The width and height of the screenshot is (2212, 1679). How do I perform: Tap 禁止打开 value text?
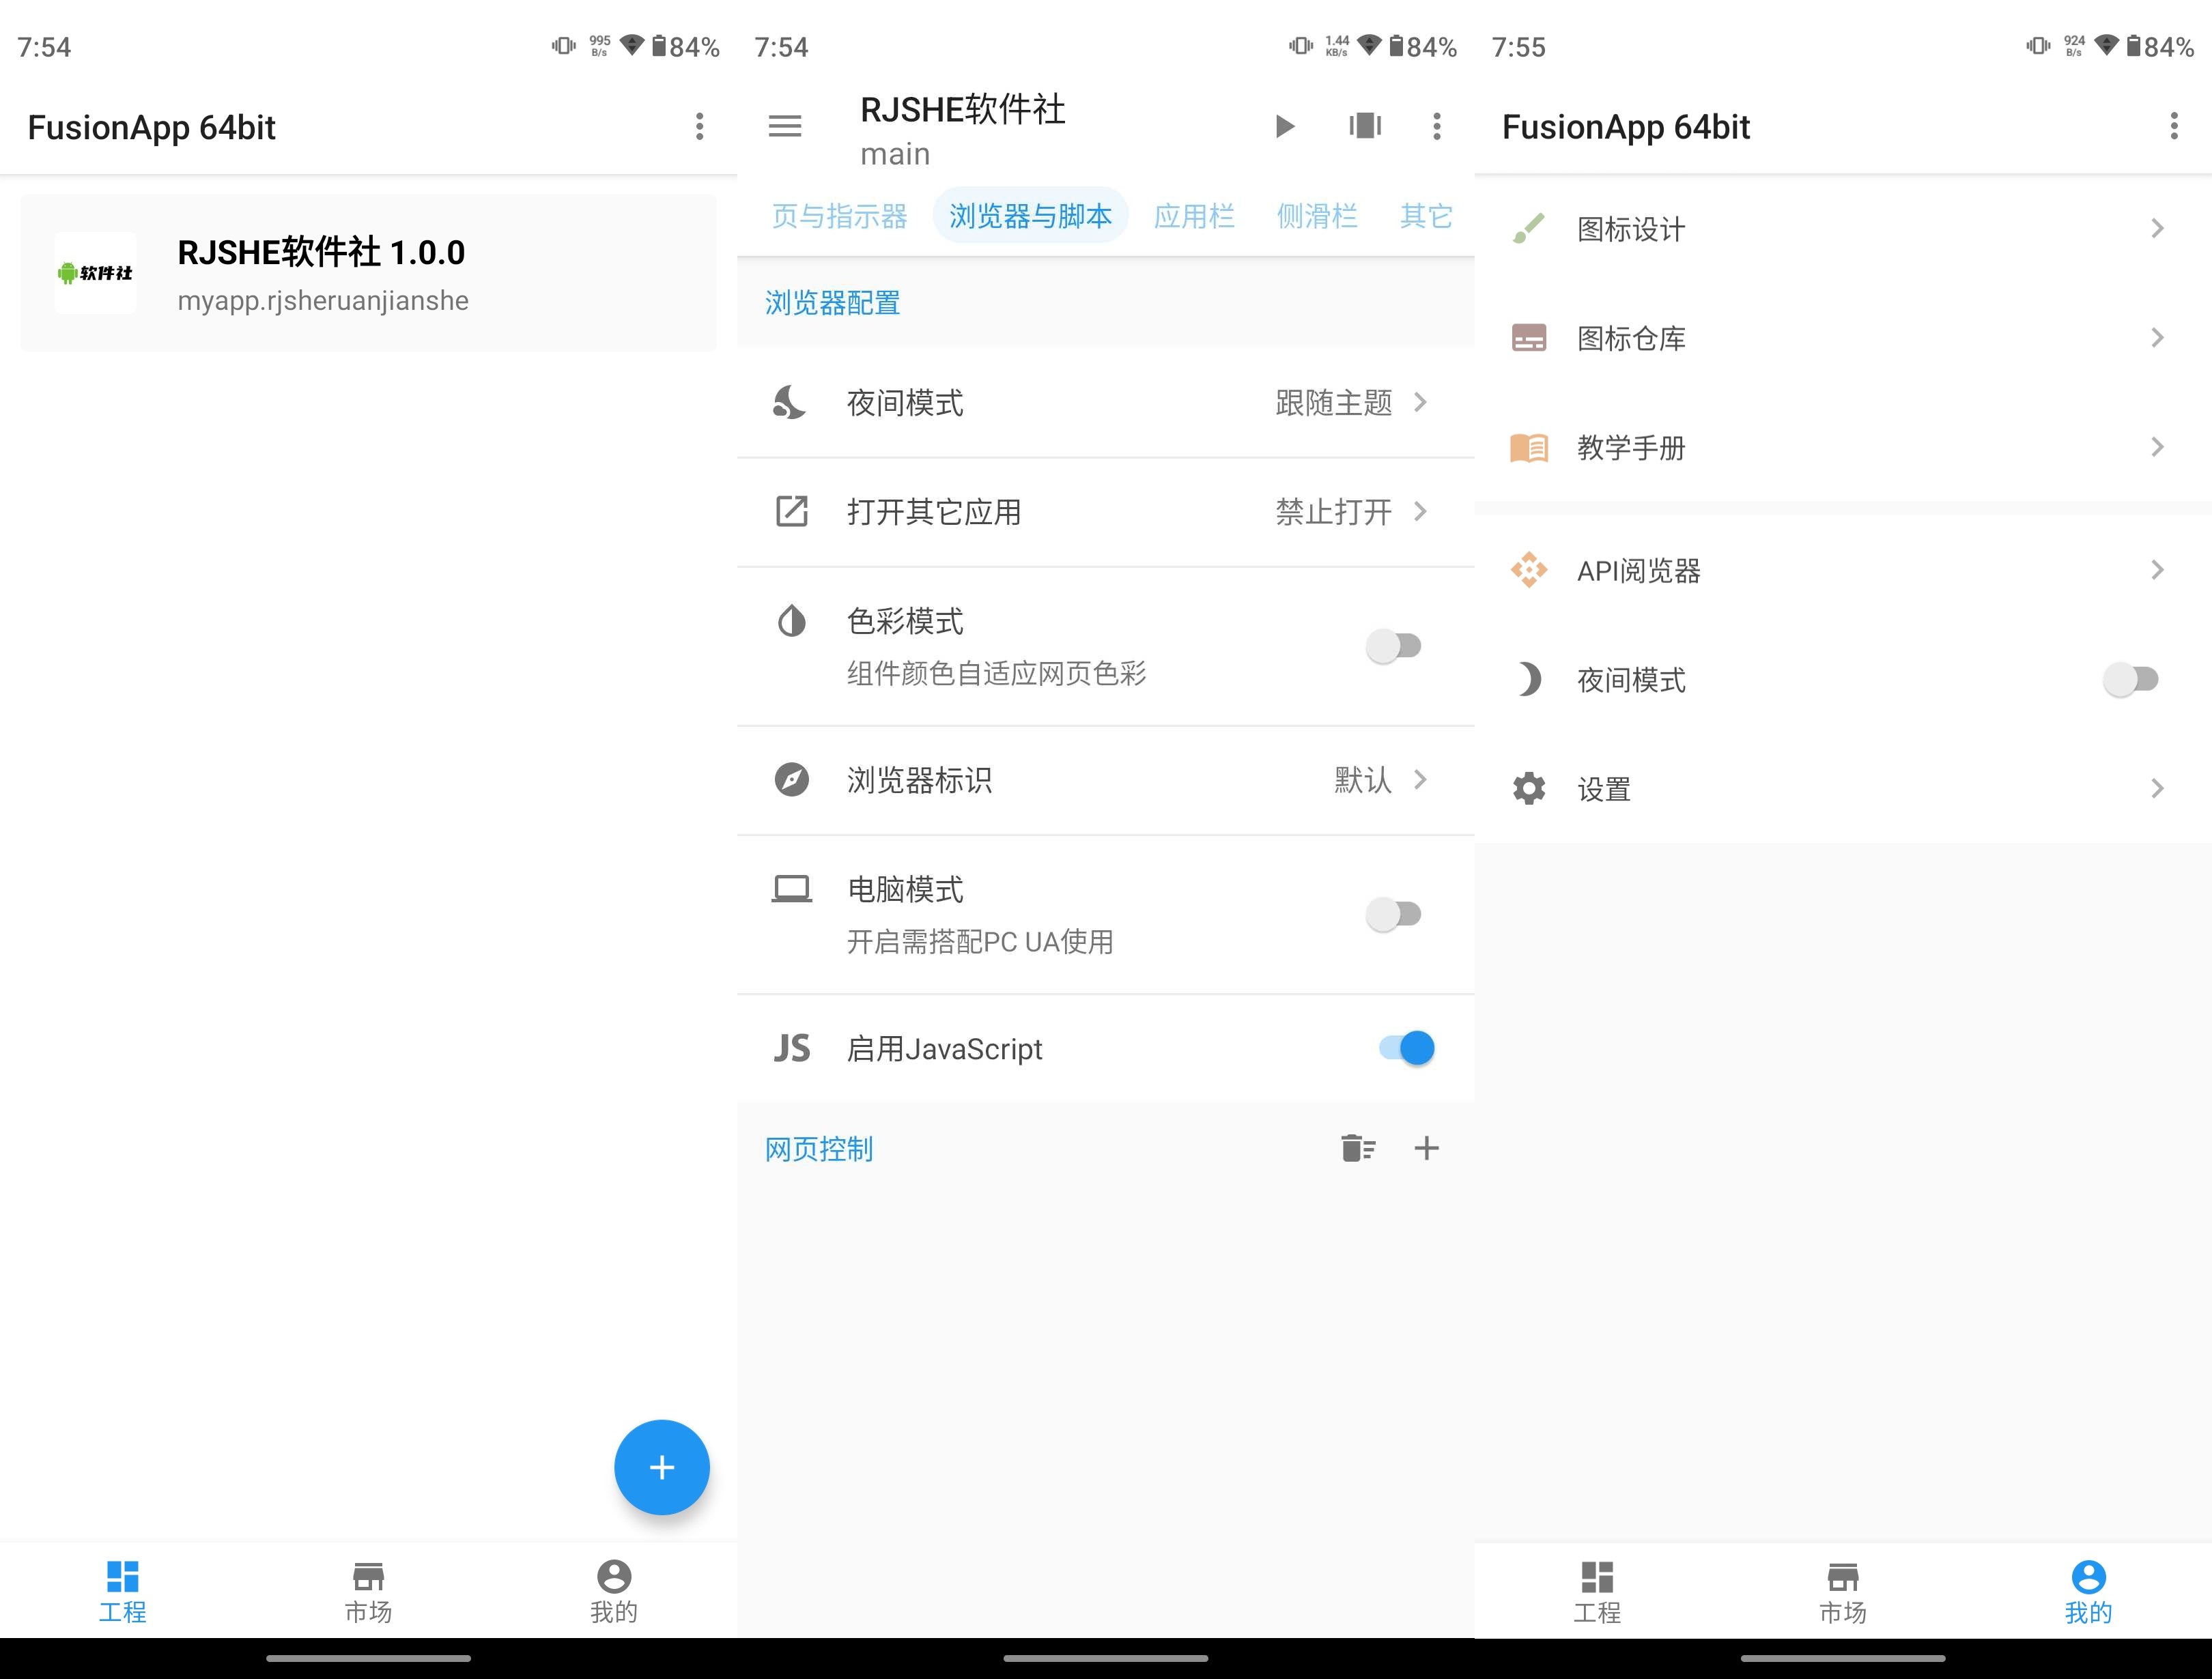point(1333,511)
